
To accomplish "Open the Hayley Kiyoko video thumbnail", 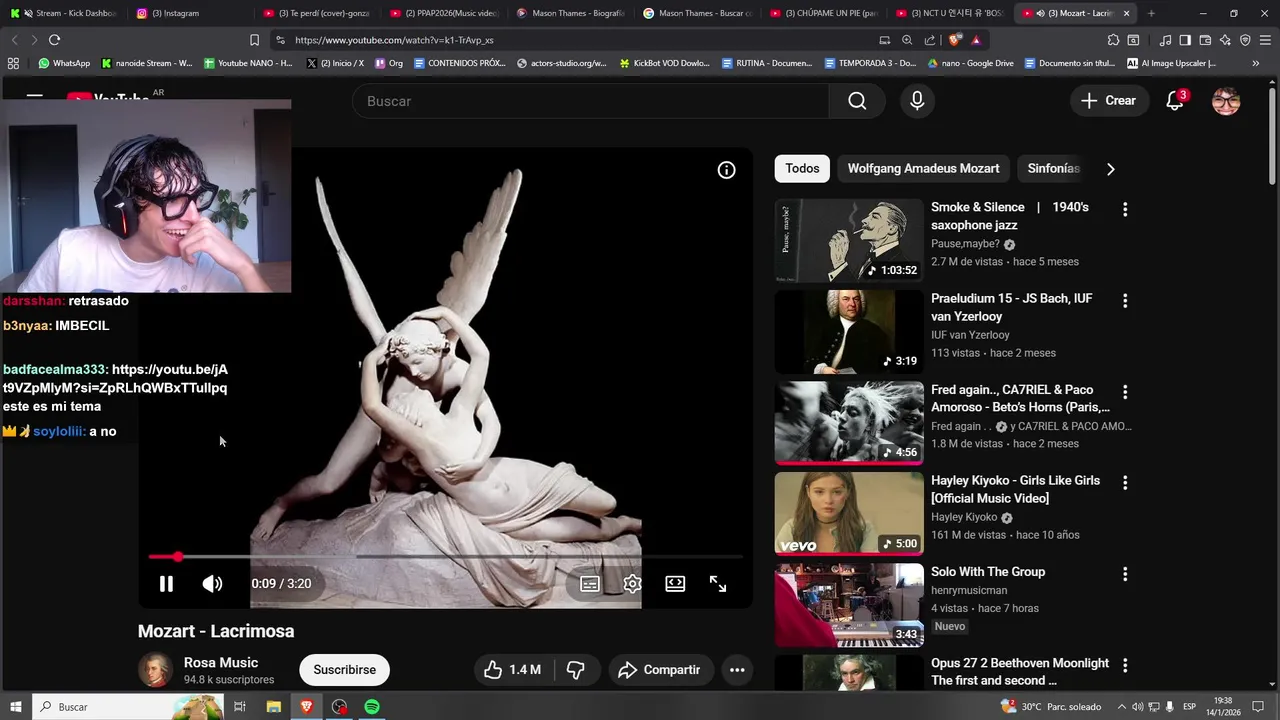I will point(849,514).
